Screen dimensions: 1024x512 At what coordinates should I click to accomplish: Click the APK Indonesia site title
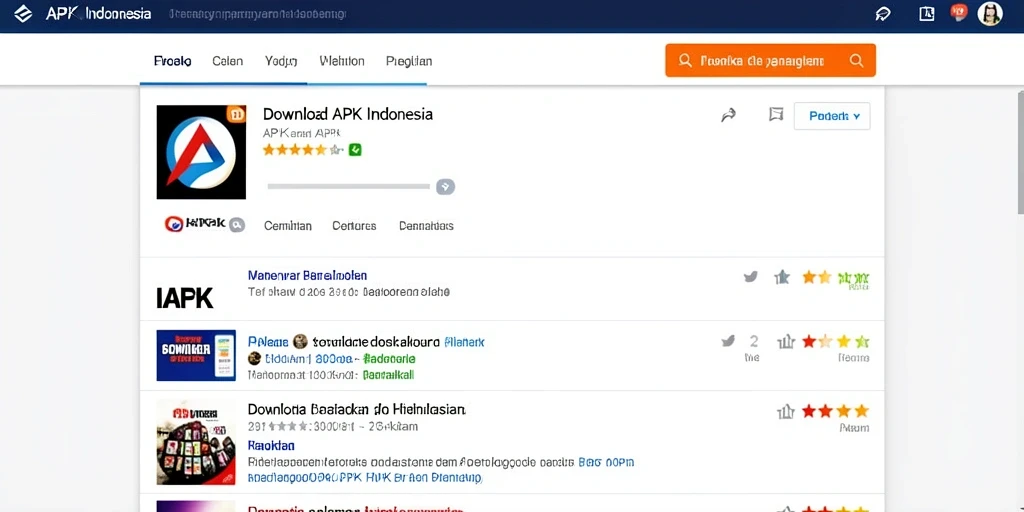99,14
